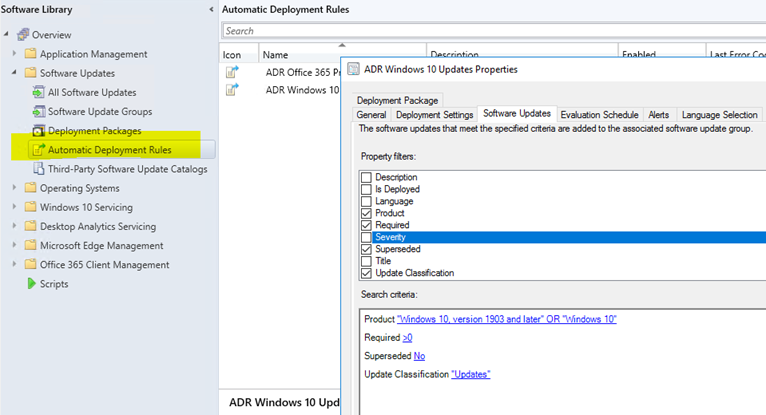Viewport: 766px width, 415px height.
Task: Switch to the General tab
Action: pyautogui.click(x=371, y=115)
